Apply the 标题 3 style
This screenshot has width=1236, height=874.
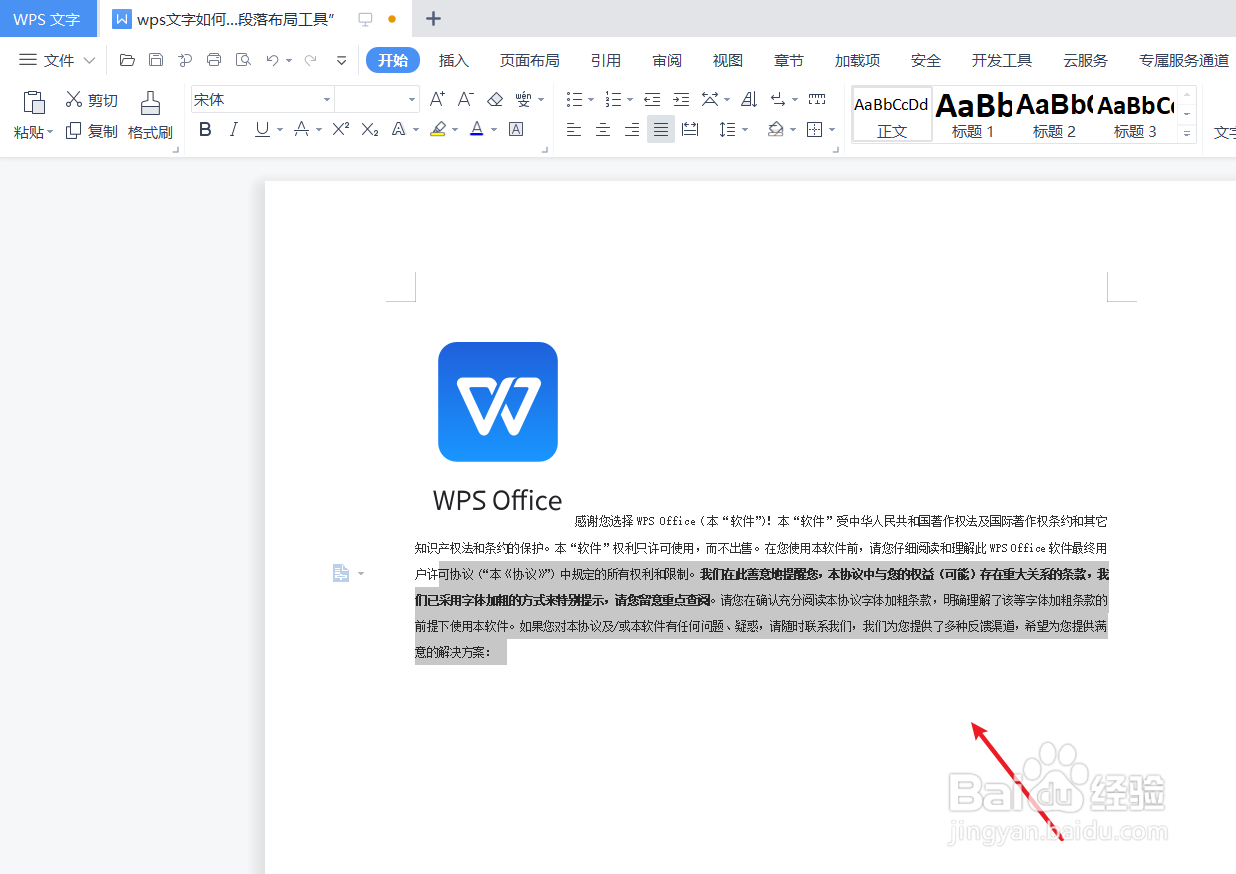pyautogui.click(x=1135, y=114)
